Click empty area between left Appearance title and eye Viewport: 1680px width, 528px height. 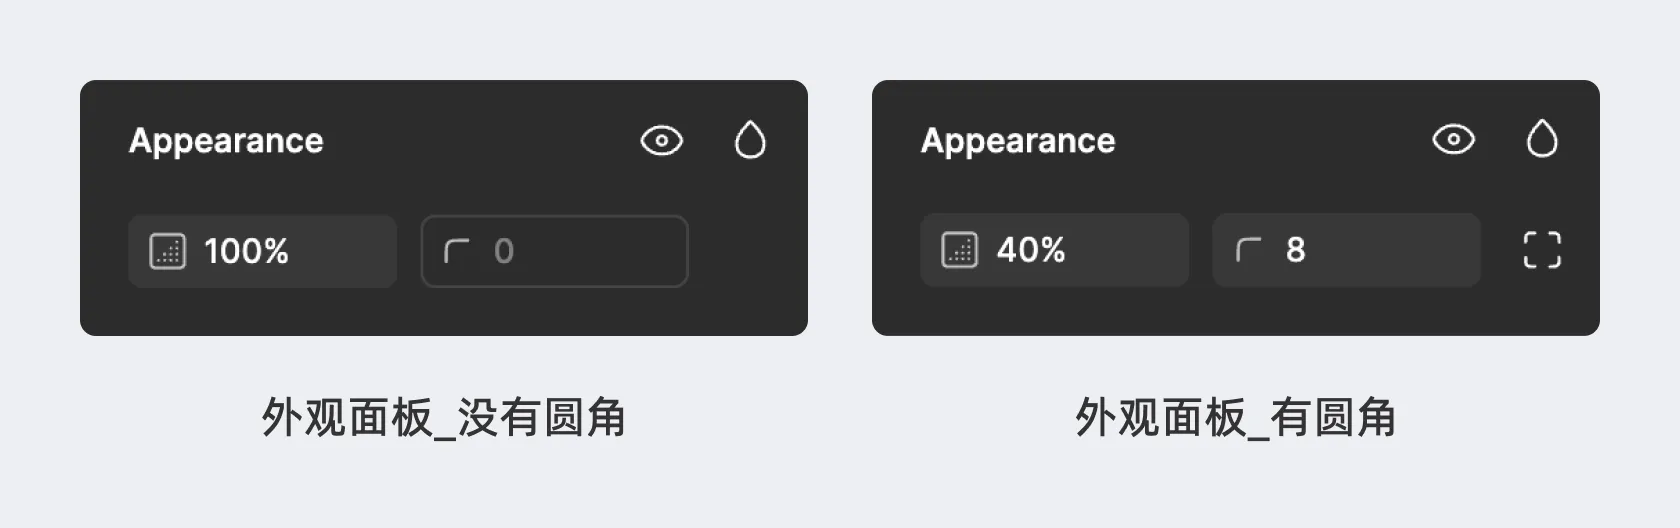[x=480, y=141]
